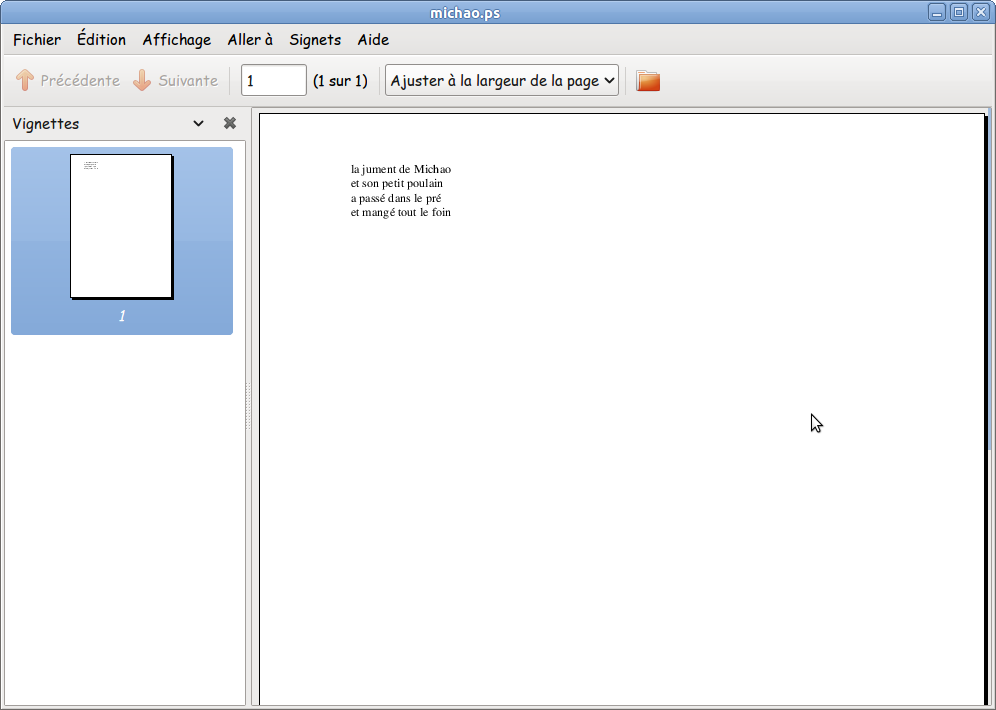Click the vertical scrollbar of the document

990,300
